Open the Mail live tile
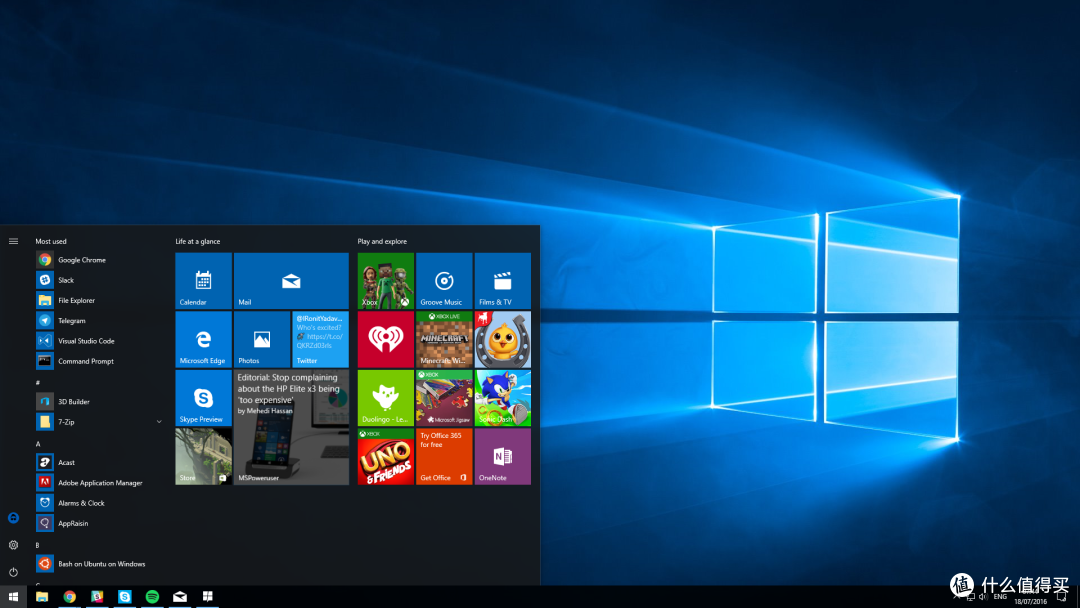The image size is (1080, 608). [x=291, y=280]
